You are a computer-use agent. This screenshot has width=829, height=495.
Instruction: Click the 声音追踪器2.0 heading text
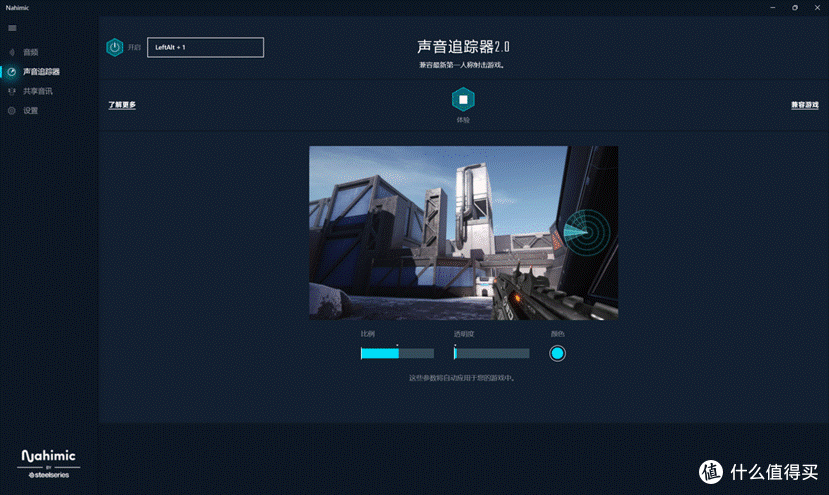click(x=463, y=47)
